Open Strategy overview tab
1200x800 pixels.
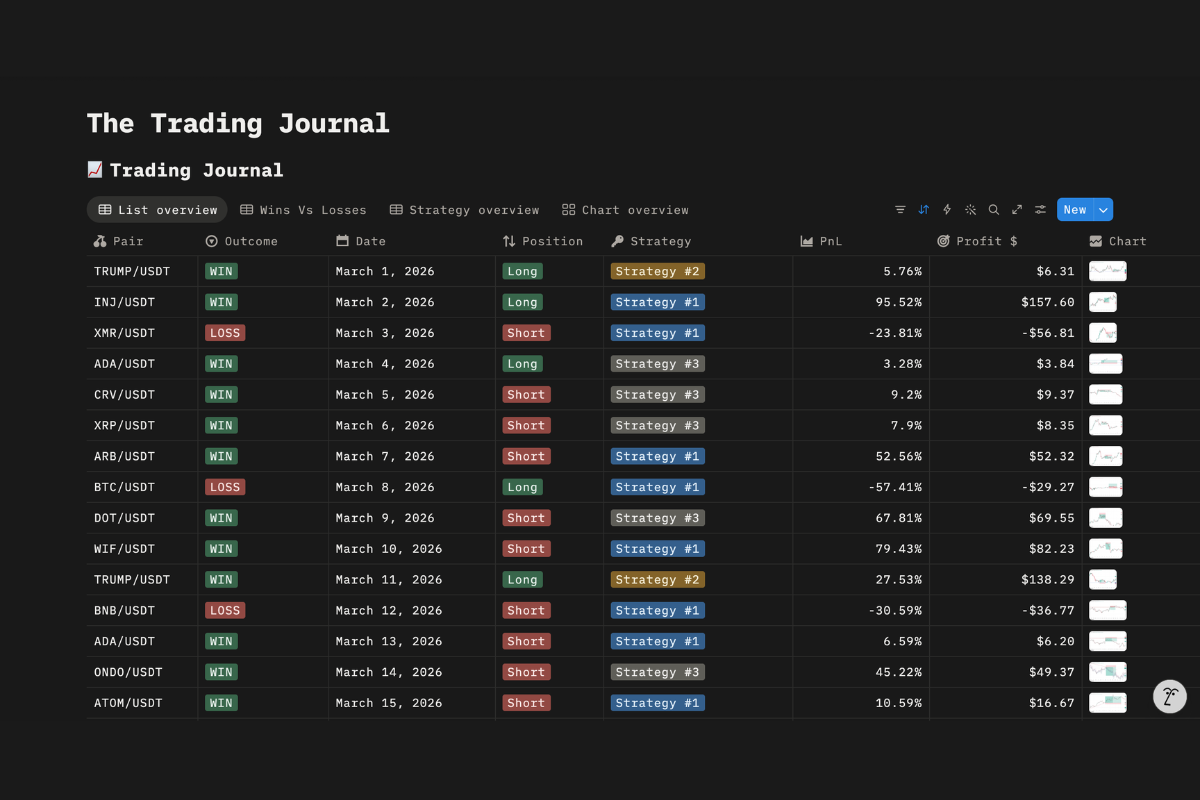coord(464,210)
